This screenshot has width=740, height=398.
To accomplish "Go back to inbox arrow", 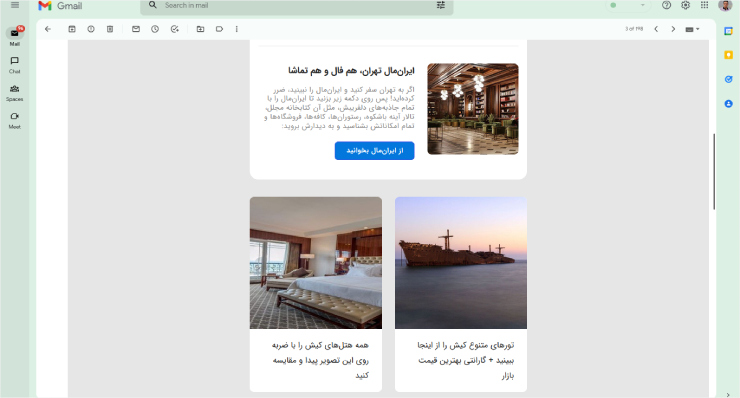I will pos(48,29).
